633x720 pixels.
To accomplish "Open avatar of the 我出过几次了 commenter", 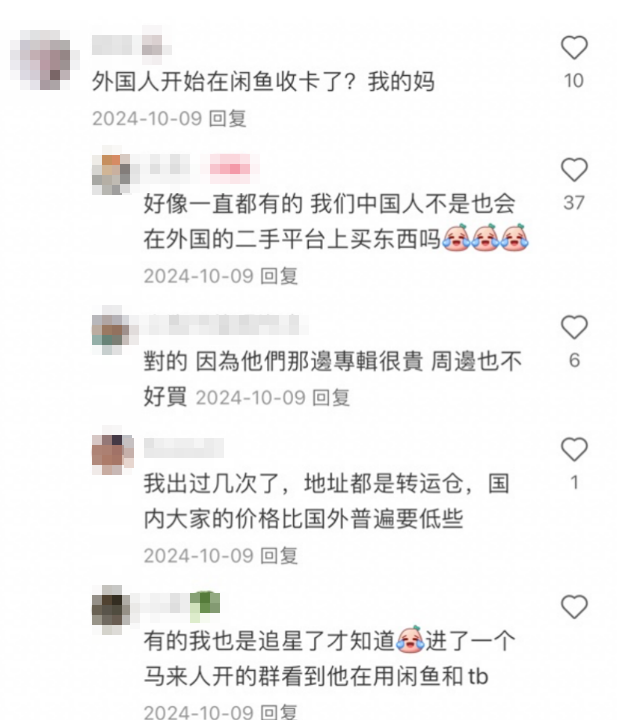I will (x=112, y=454).
